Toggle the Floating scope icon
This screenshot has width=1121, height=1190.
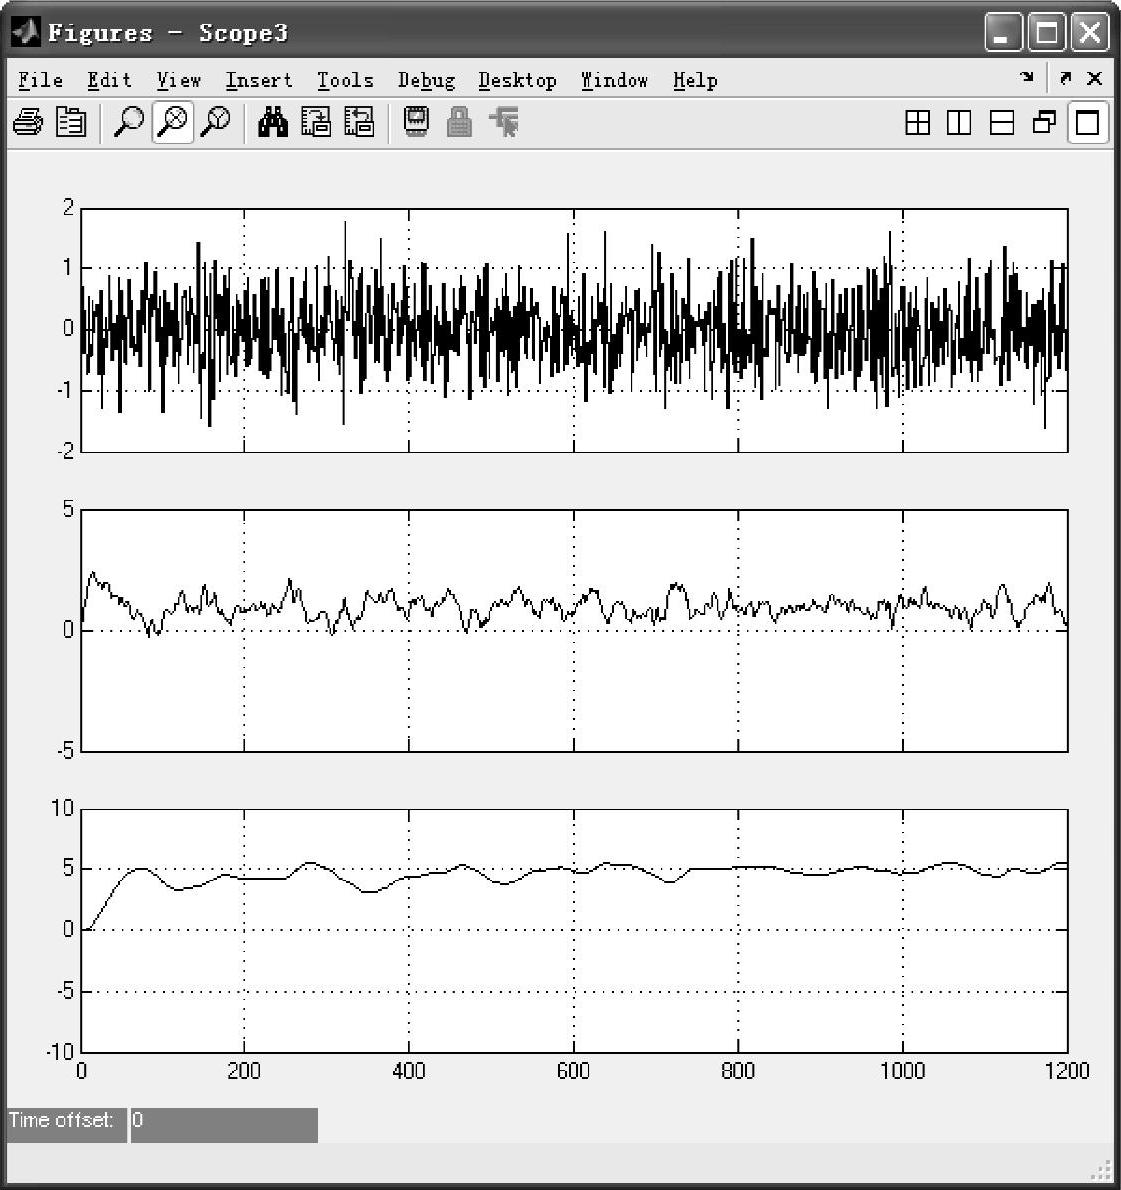pos(416,123)
